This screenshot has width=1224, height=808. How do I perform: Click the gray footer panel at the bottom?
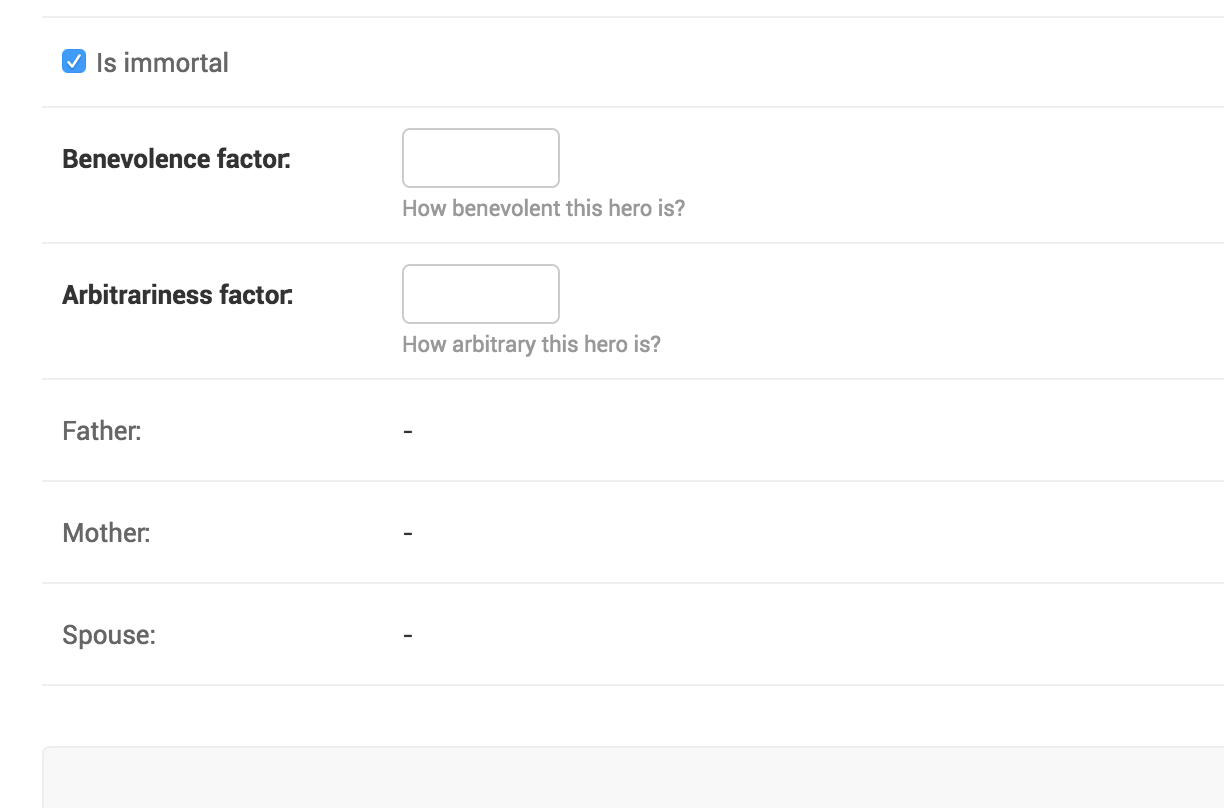[633, 777]
